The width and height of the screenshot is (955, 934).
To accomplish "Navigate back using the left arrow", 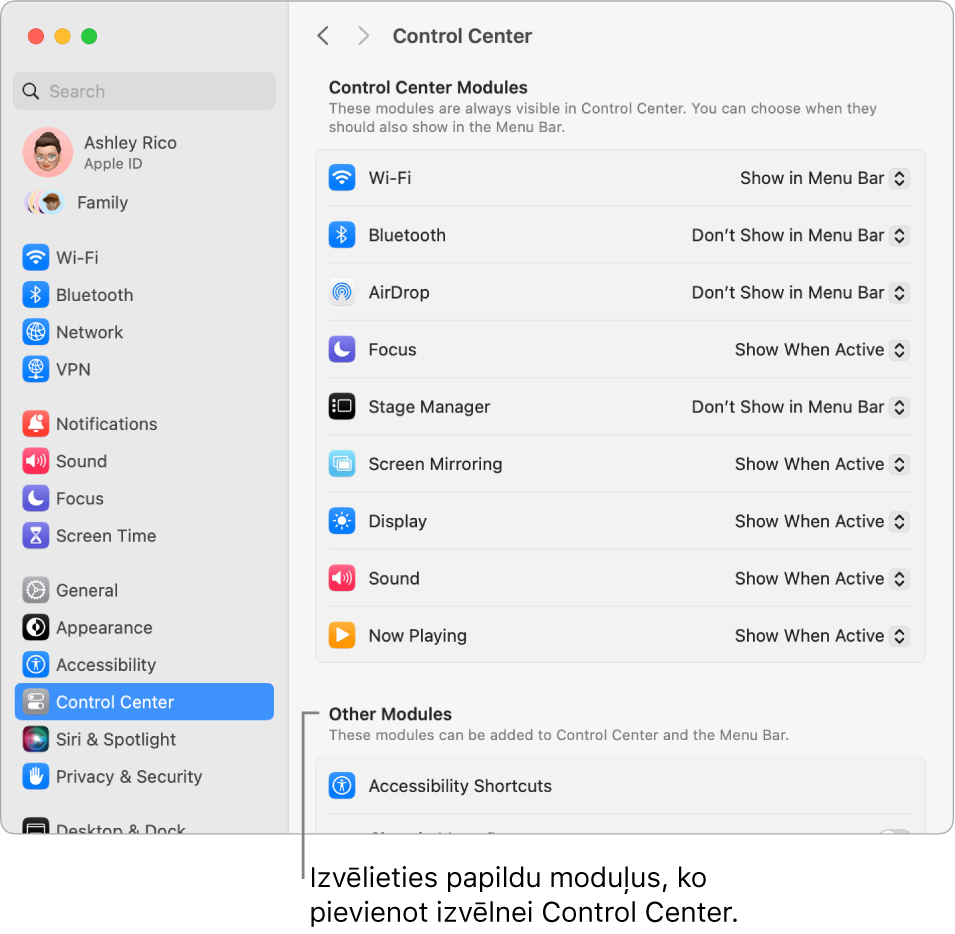I will [x=322, y=35].
